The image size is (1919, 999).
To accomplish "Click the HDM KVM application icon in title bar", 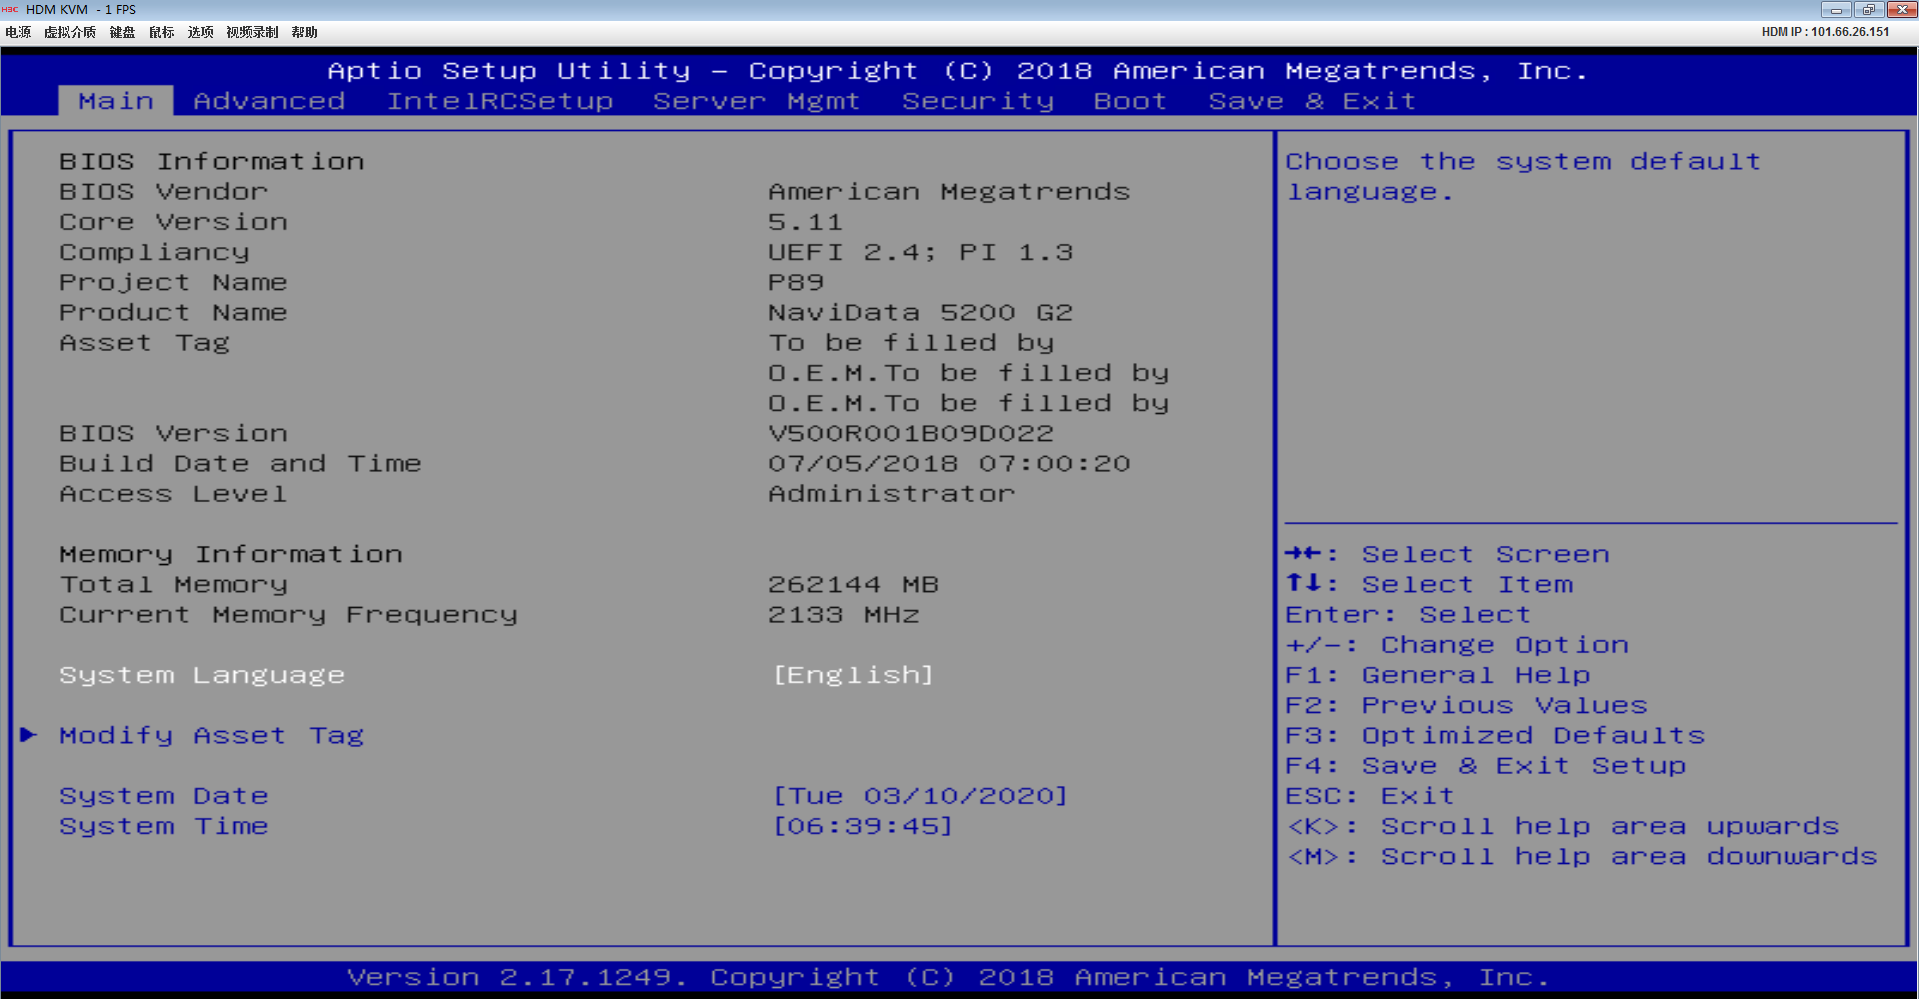I will tap(10, 9).
